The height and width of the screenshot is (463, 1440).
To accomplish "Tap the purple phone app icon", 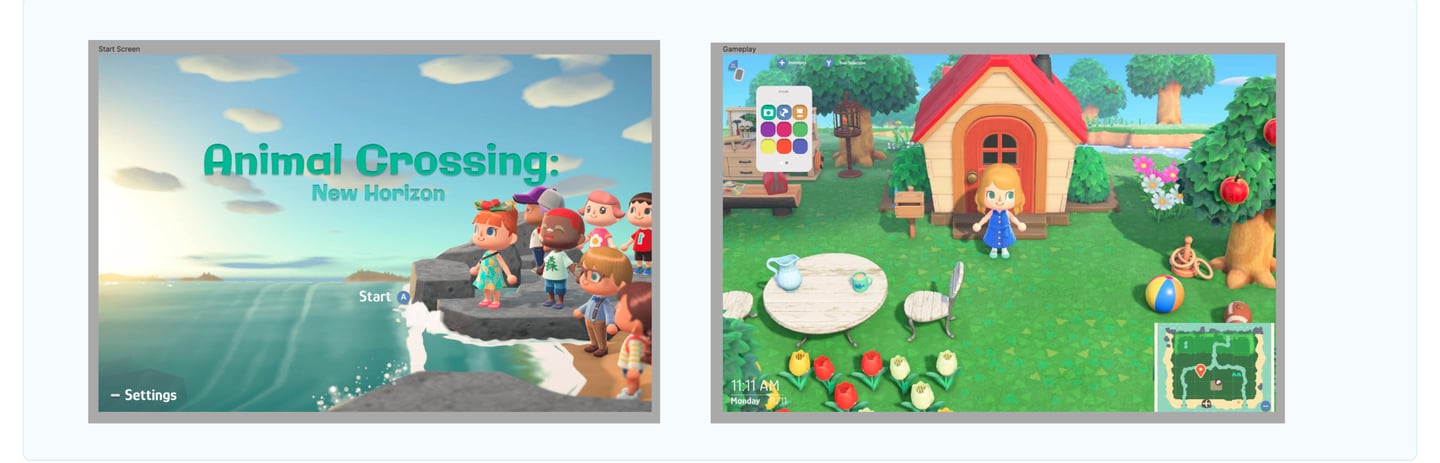I will pos(768,129).
